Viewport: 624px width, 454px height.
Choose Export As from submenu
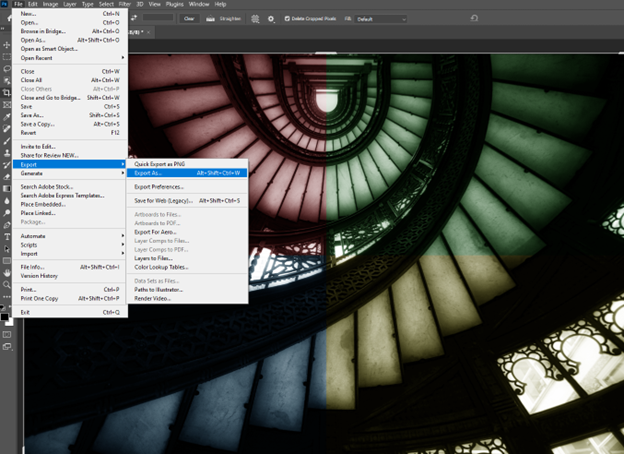(x=187, y=173)
